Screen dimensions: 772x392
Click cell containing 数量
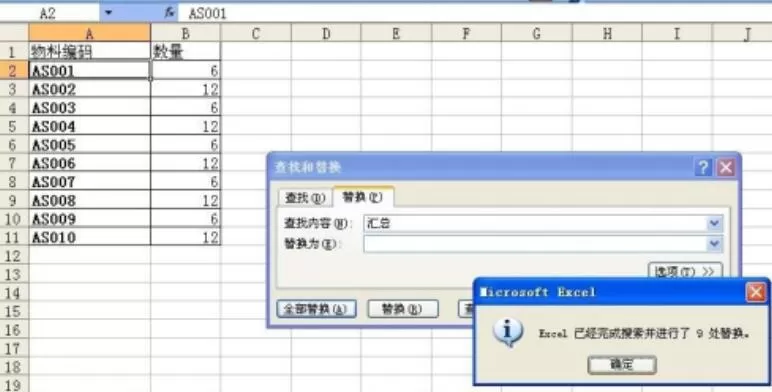pos(186,51)
